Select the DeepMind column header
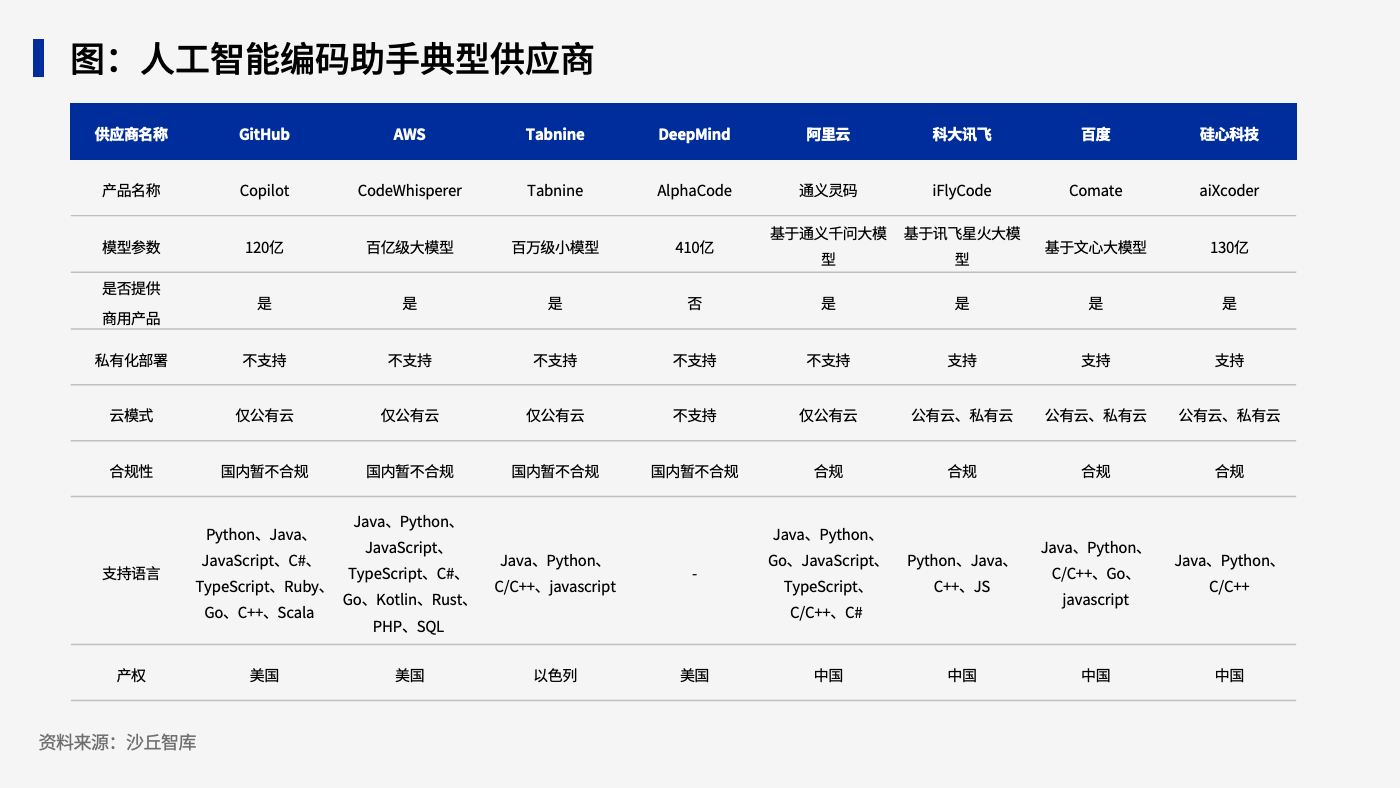The height and width of the screenshot is (788, 1400). pyautogui.click(x=694, y=134)
